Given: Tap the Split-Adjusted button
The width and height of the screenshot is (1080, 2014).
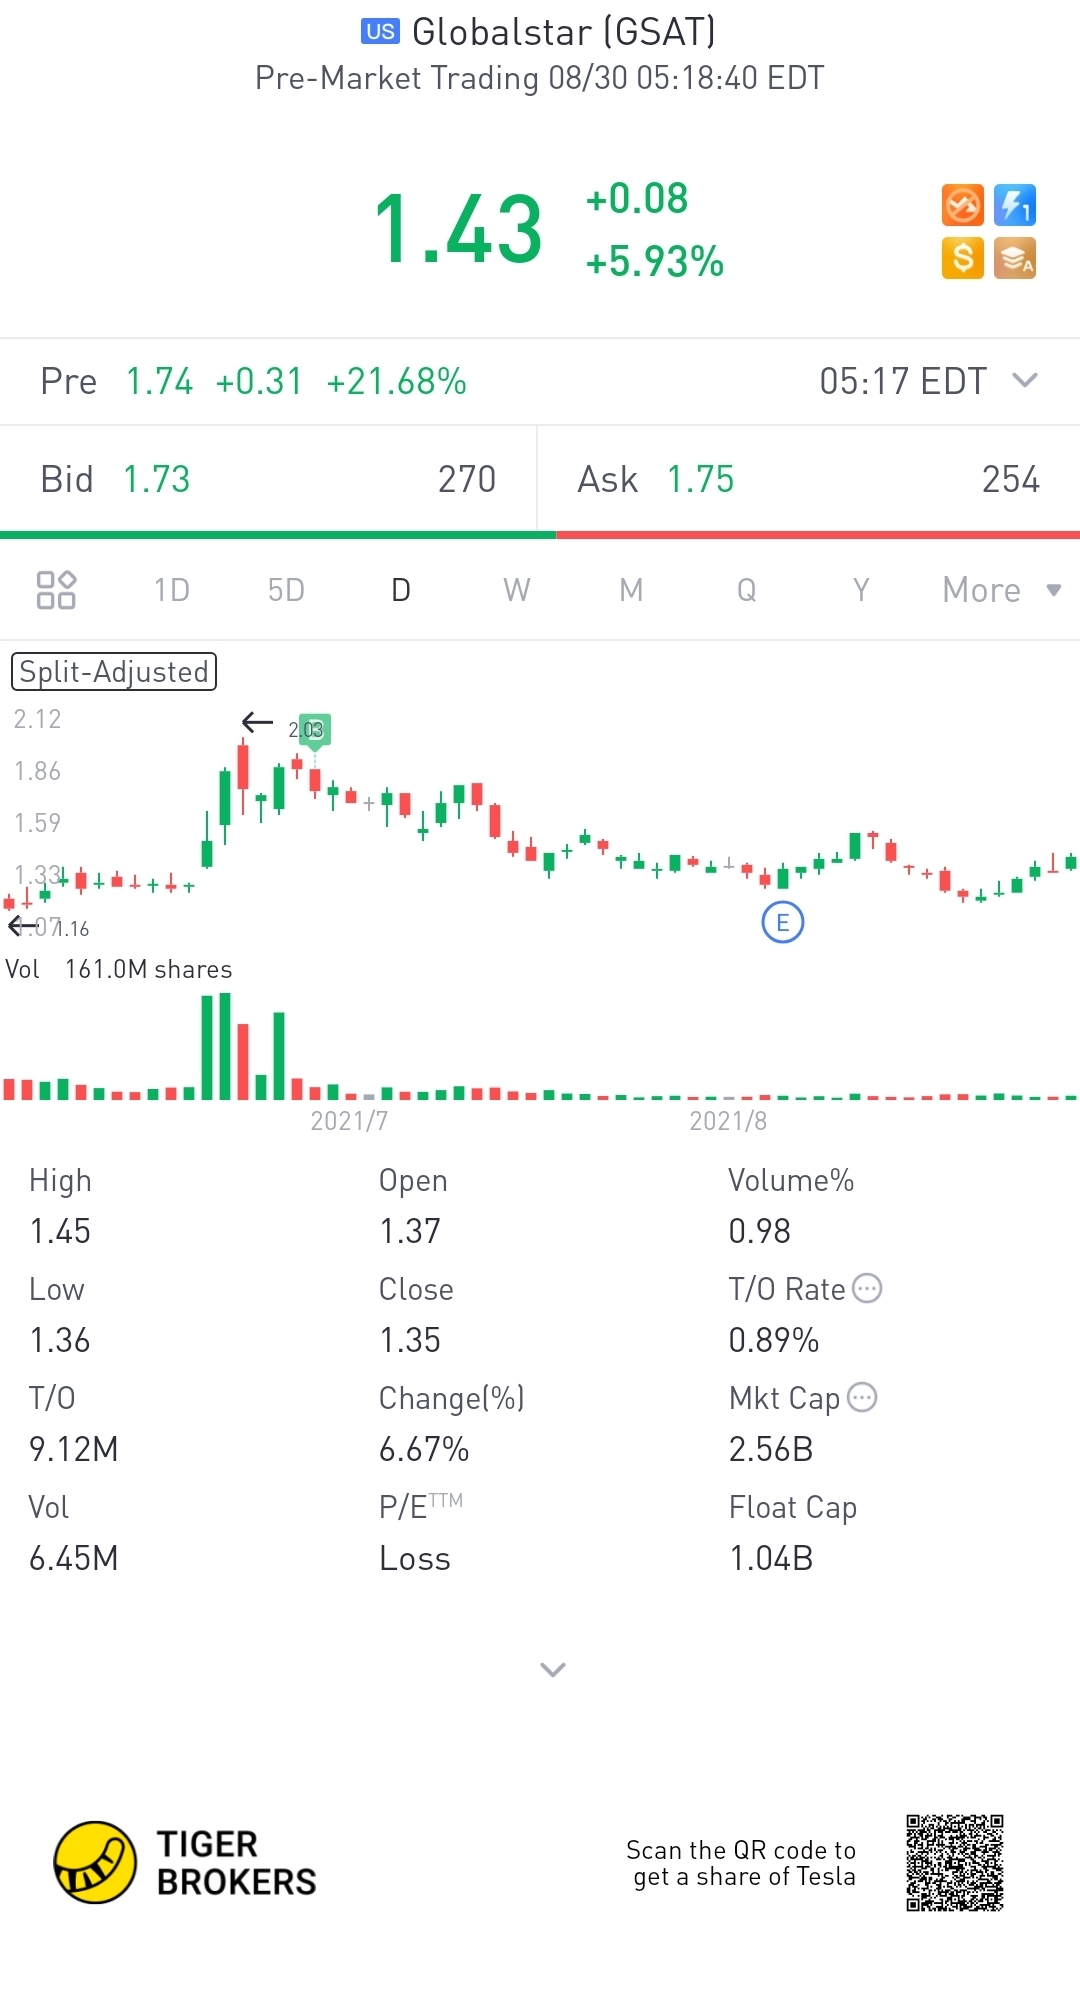Looking at the screenshot, I should pos(114,671).
